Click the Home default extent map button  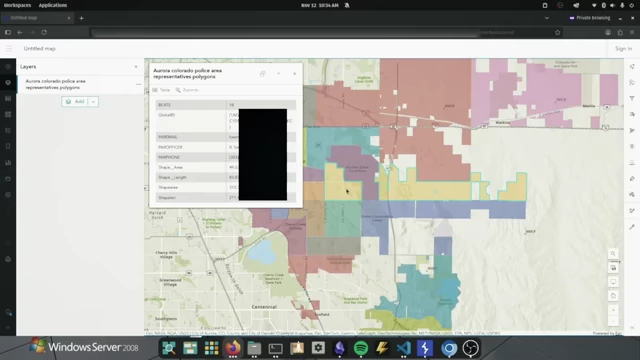coord(613,296)
